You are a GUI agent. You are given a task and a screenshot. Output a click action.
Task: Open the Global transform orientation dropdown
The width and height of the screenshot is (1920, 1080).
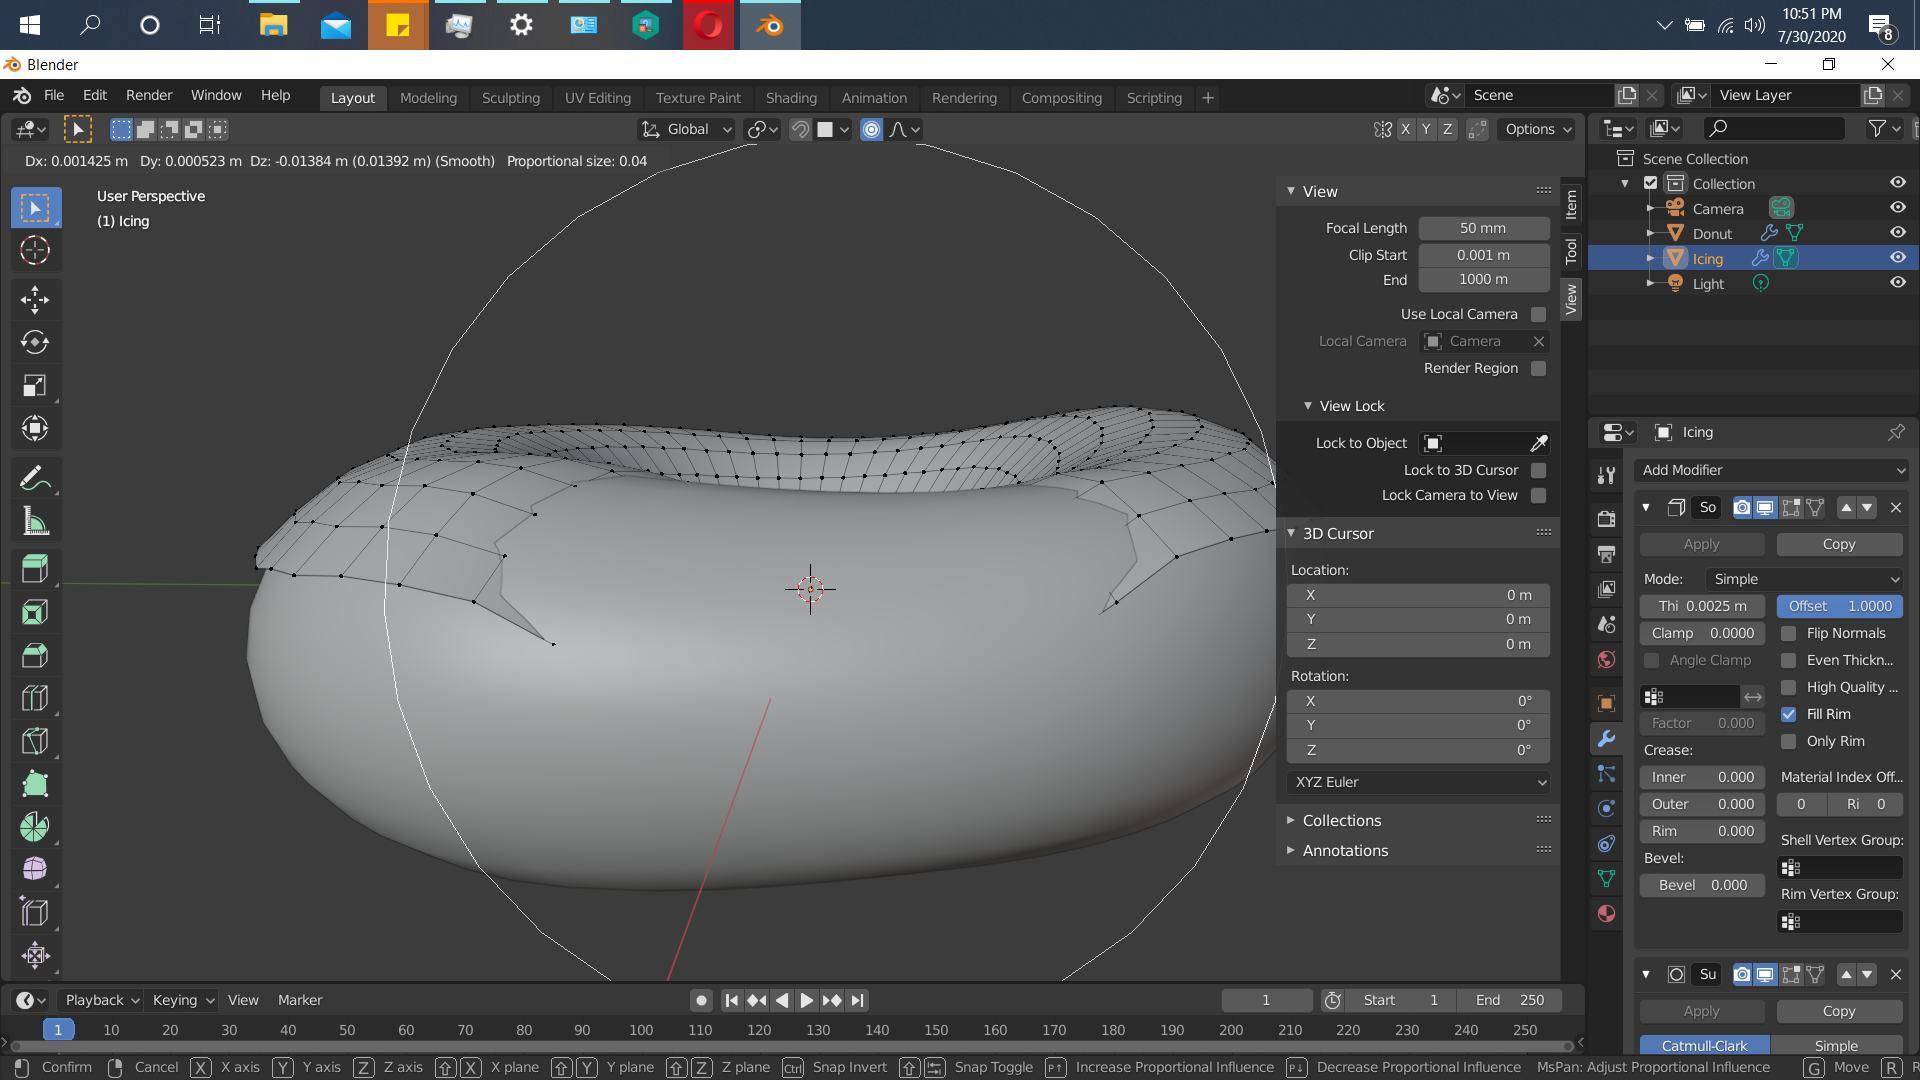[x=687, y=129]
